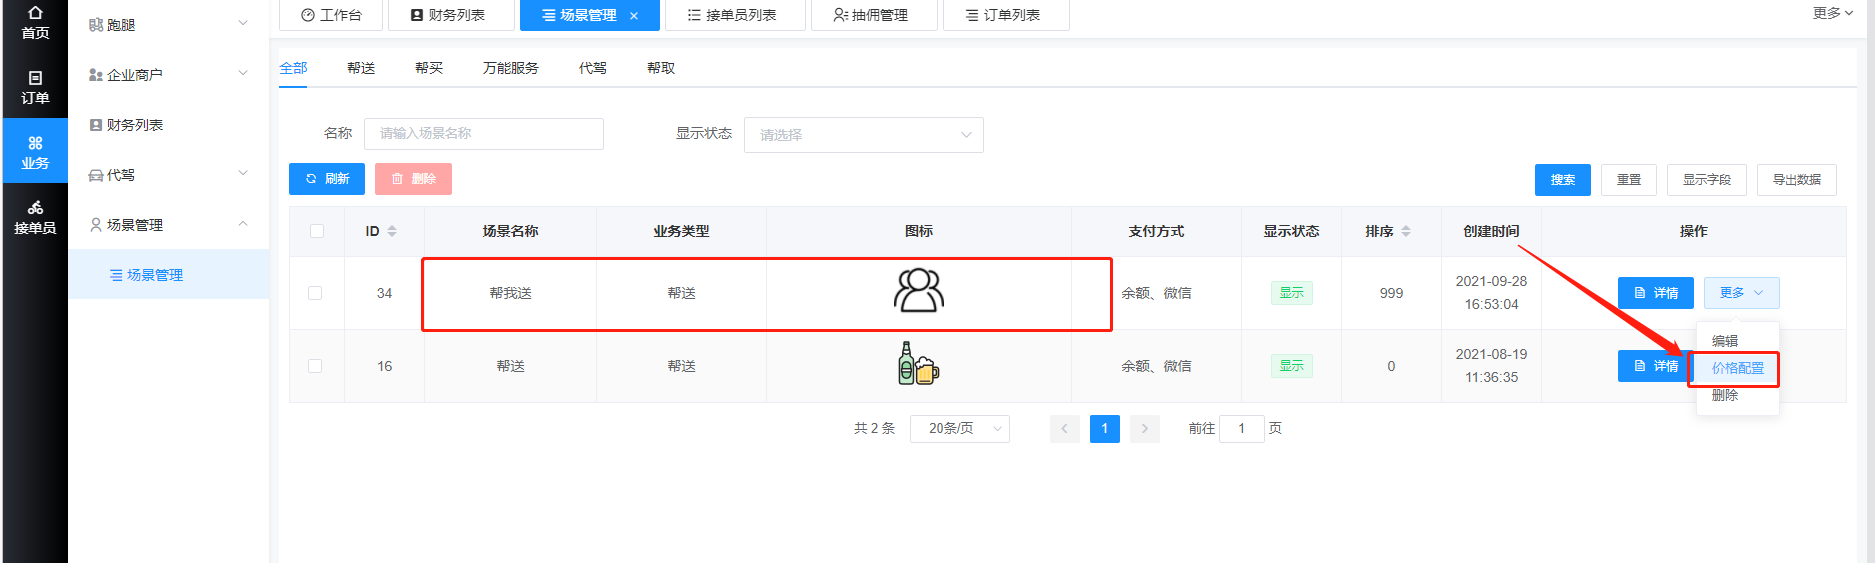Click the 场景管理 person icon in sidebar
The width and height of the screenshot is (1875, 563).
click(96, 225)
